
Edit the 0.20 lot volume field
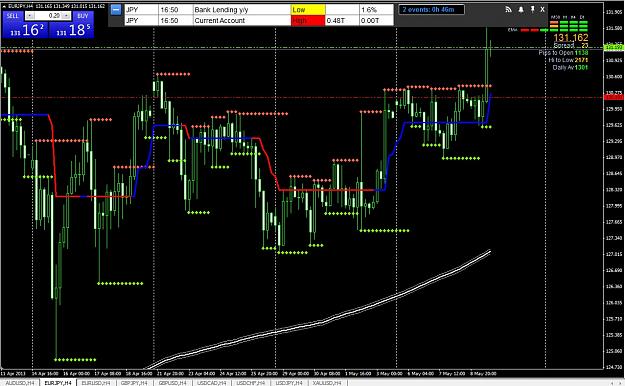pyautogui.click(x=48, y=16)
